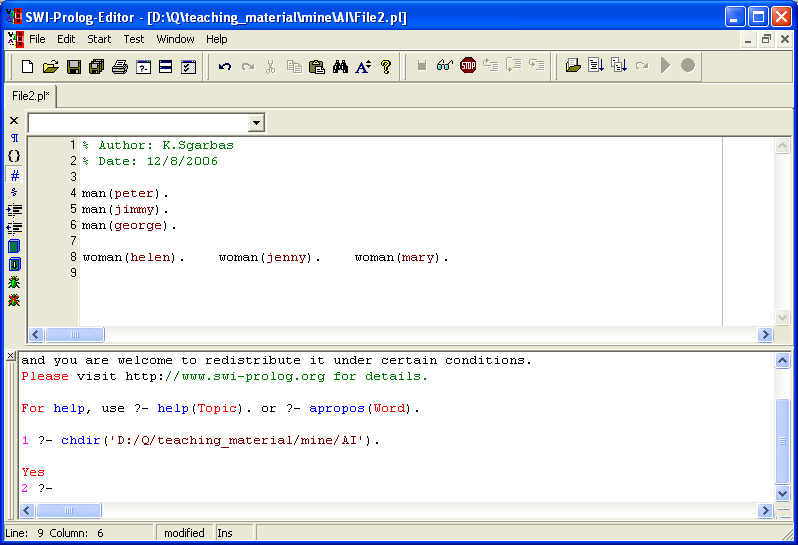Image resolution: width=798 pixels, height=545 pixels.
Task: Open the Help menu
Action: coord(217,39)
